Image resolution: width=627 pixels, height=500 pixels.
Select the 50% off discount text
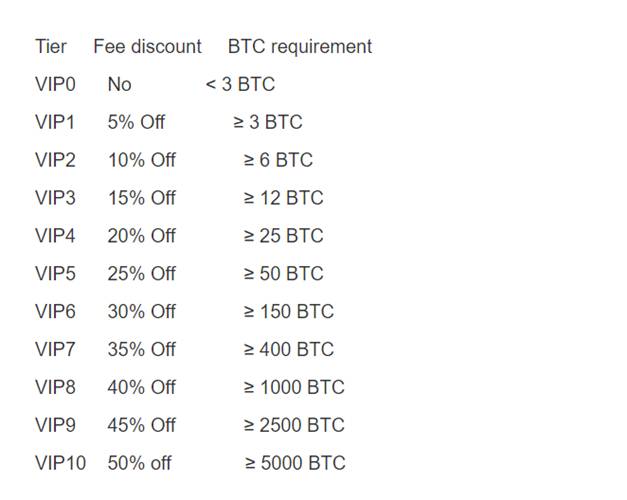(140, 463)
